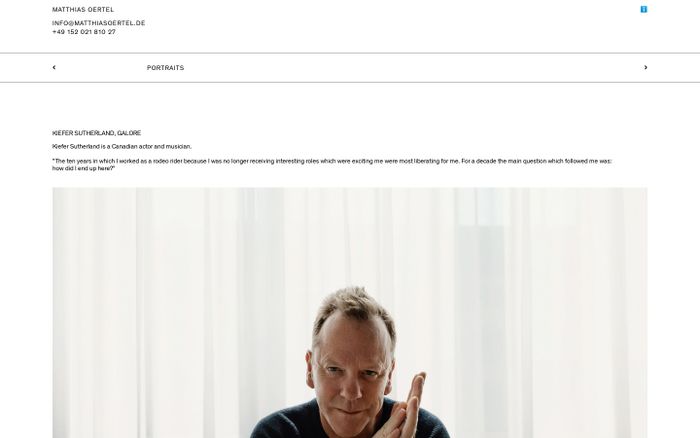Viewport: 700px width, 438px height.
Task: Open the PORTRAITS category
Action: click(x=165, y=68)
